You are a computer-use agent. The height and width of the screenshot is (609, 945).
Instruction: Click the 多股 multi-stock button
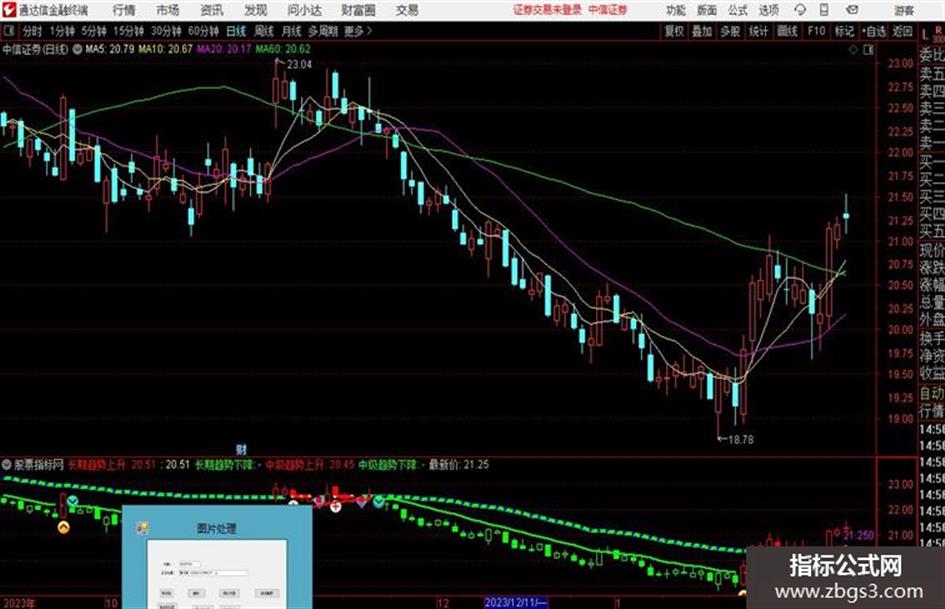coord(730,31)
